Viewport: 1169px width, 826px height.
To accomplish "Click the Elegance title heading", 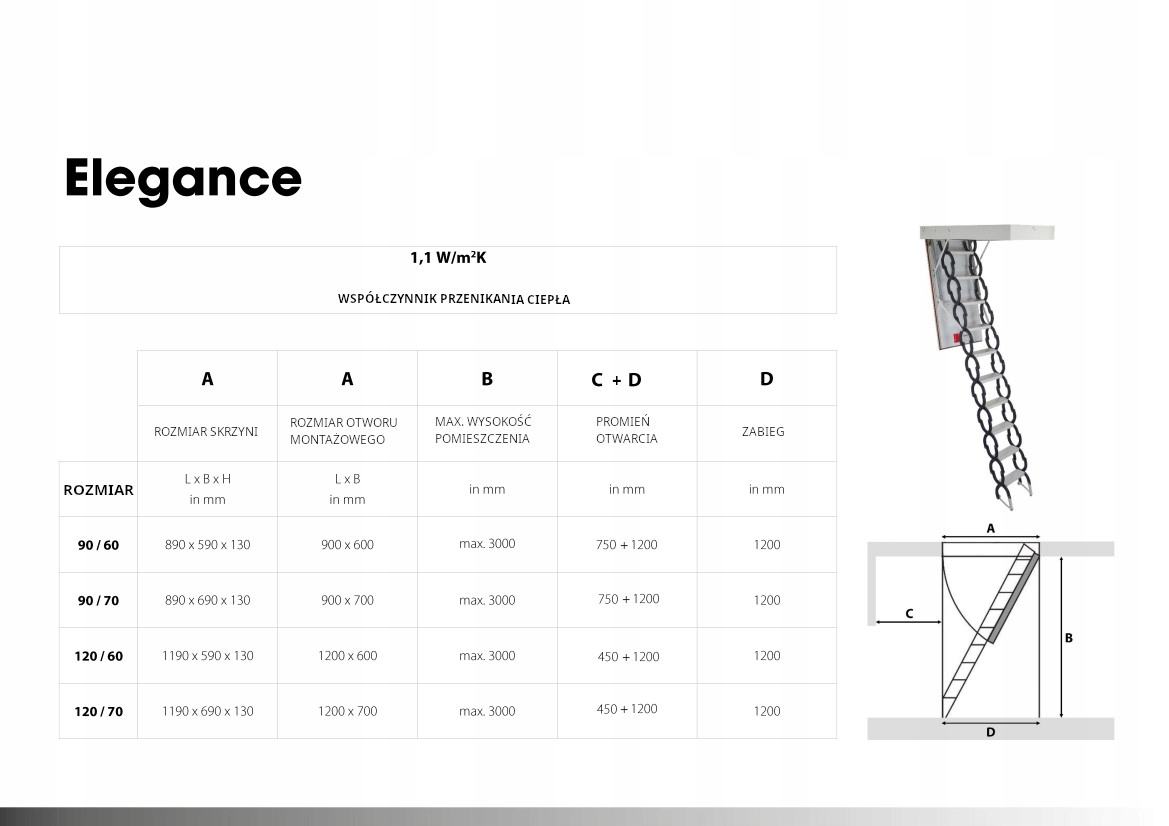I will 183,179.
